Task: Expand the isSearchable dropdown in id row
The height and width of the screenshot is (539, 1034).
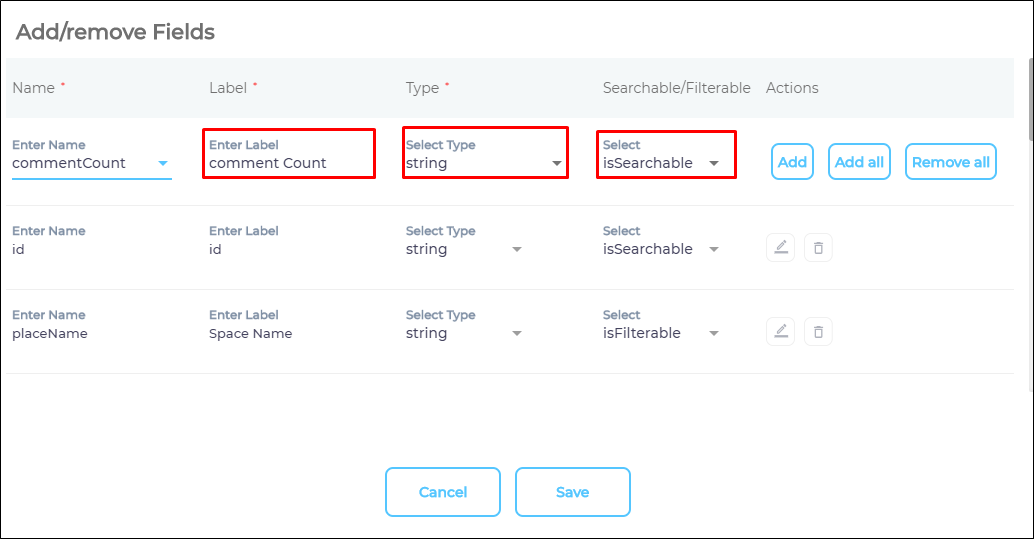Action: pyautogui.click(x=714, y=249)
